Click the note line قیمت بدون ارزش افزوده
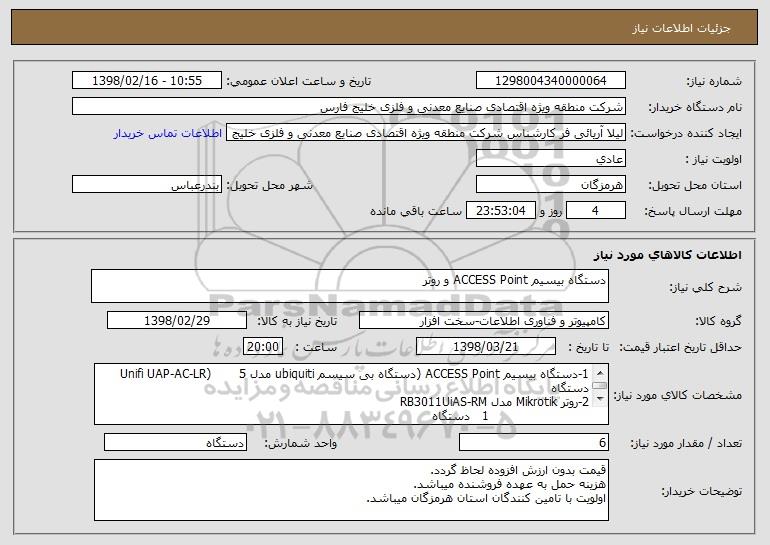The height and width of the screenshot is (545, 770). 519,470
